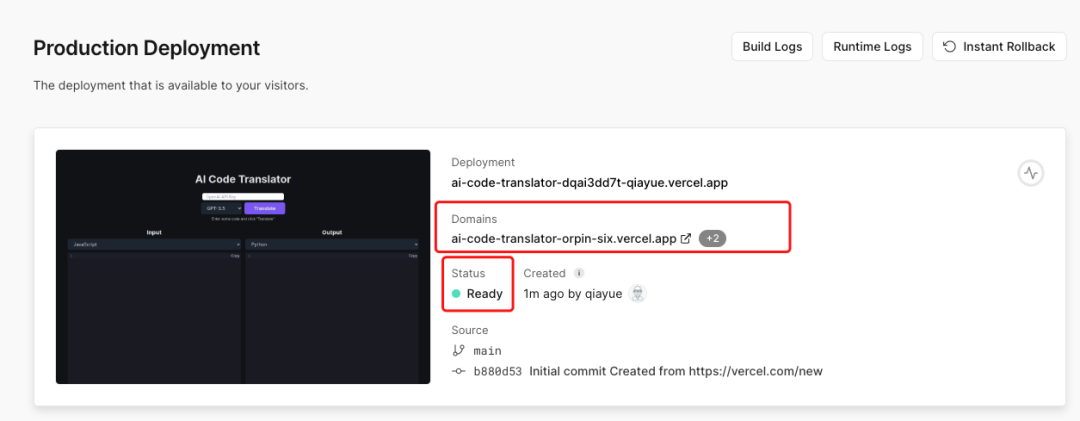This screenshot has height=421, width=1080.
Task: Expand the +2 additional domains badge
Action: [713, 239]
